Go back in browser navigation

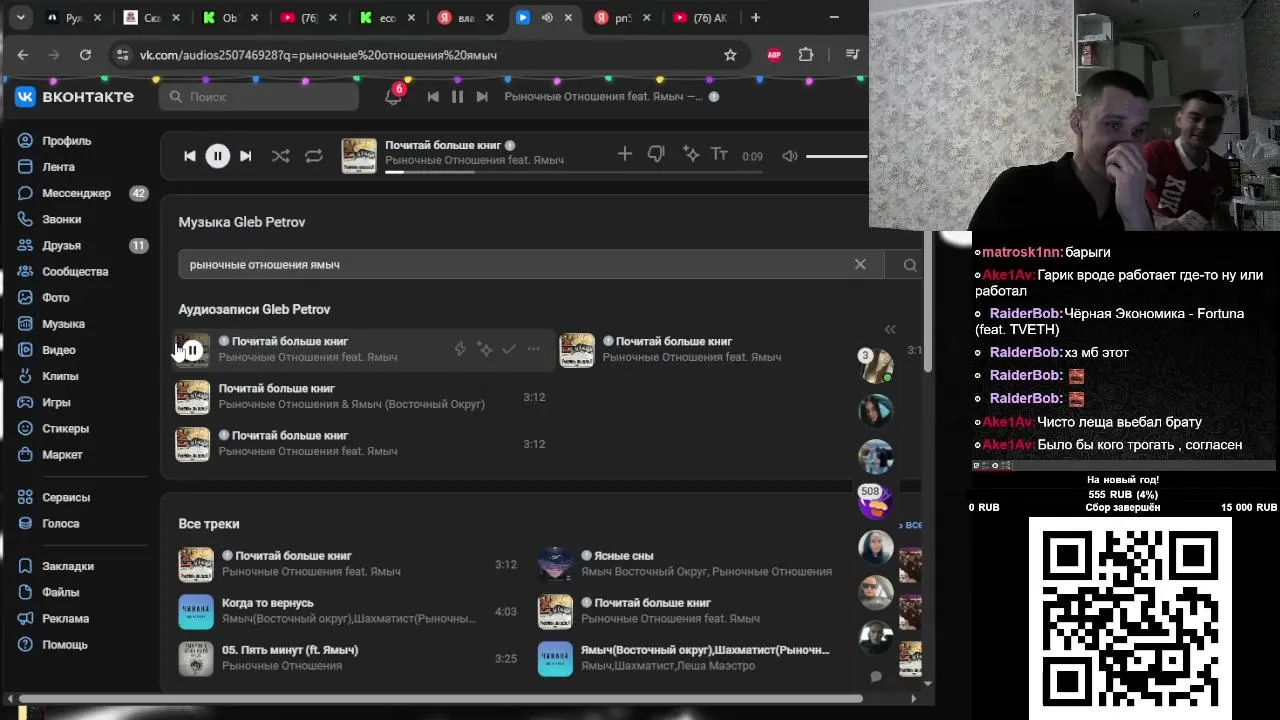(x=23, y=55)
